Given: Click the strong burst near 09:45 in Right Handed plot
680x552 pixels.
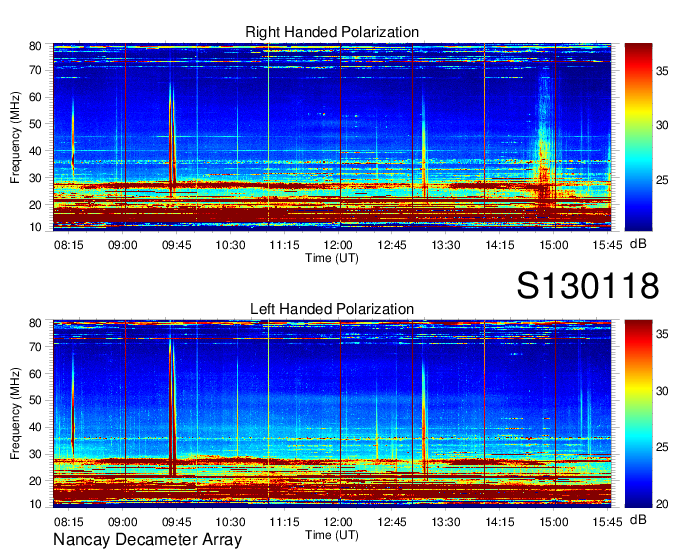Looking at the screenshot, I should tap(173, 139).
